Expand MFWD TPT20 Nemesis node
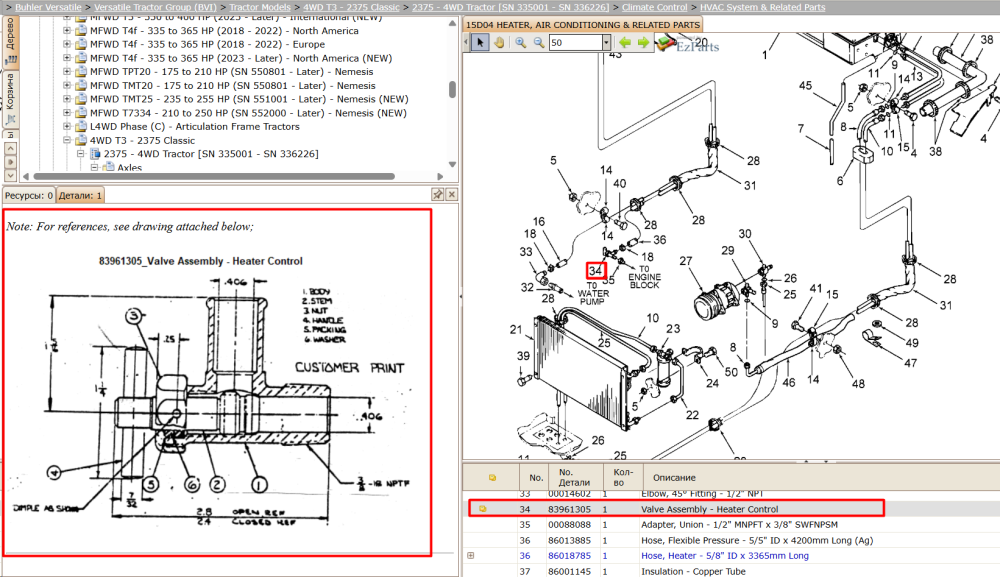The image size is (1000, 577). [x=67, y=71]
